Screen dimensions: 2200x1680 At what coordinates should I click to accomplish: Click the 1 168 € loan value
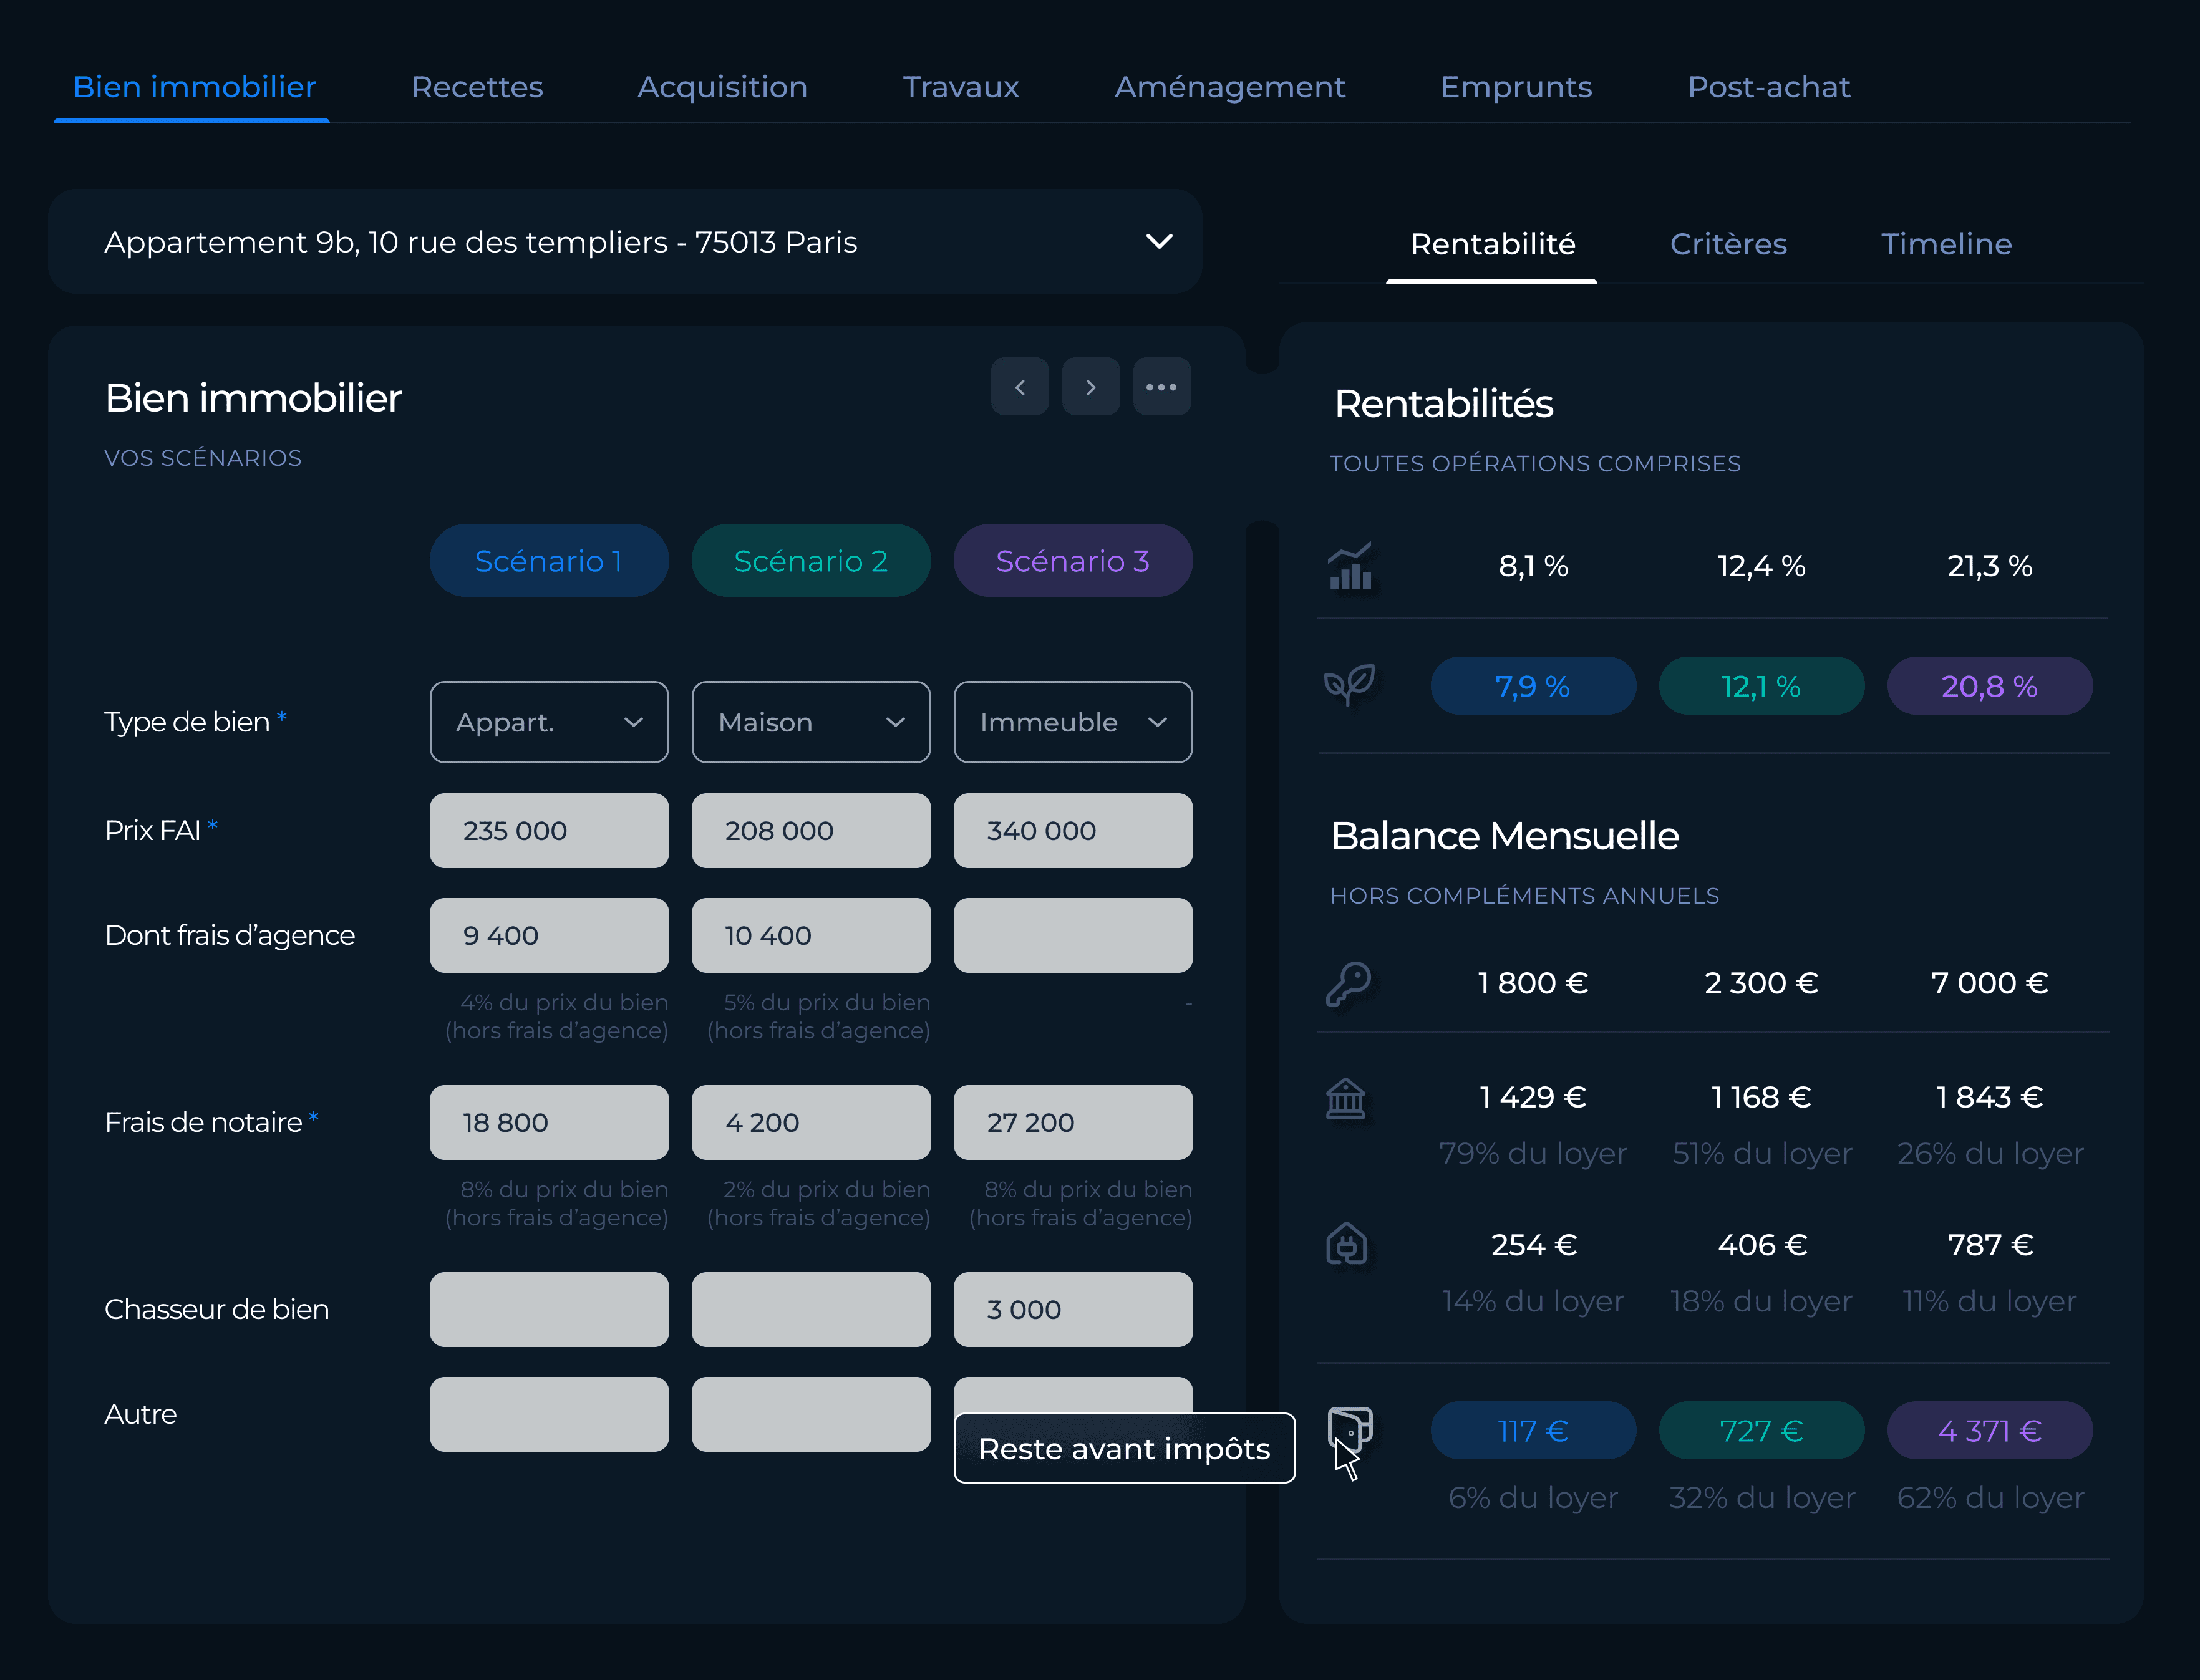[x=1761, y=1098]
